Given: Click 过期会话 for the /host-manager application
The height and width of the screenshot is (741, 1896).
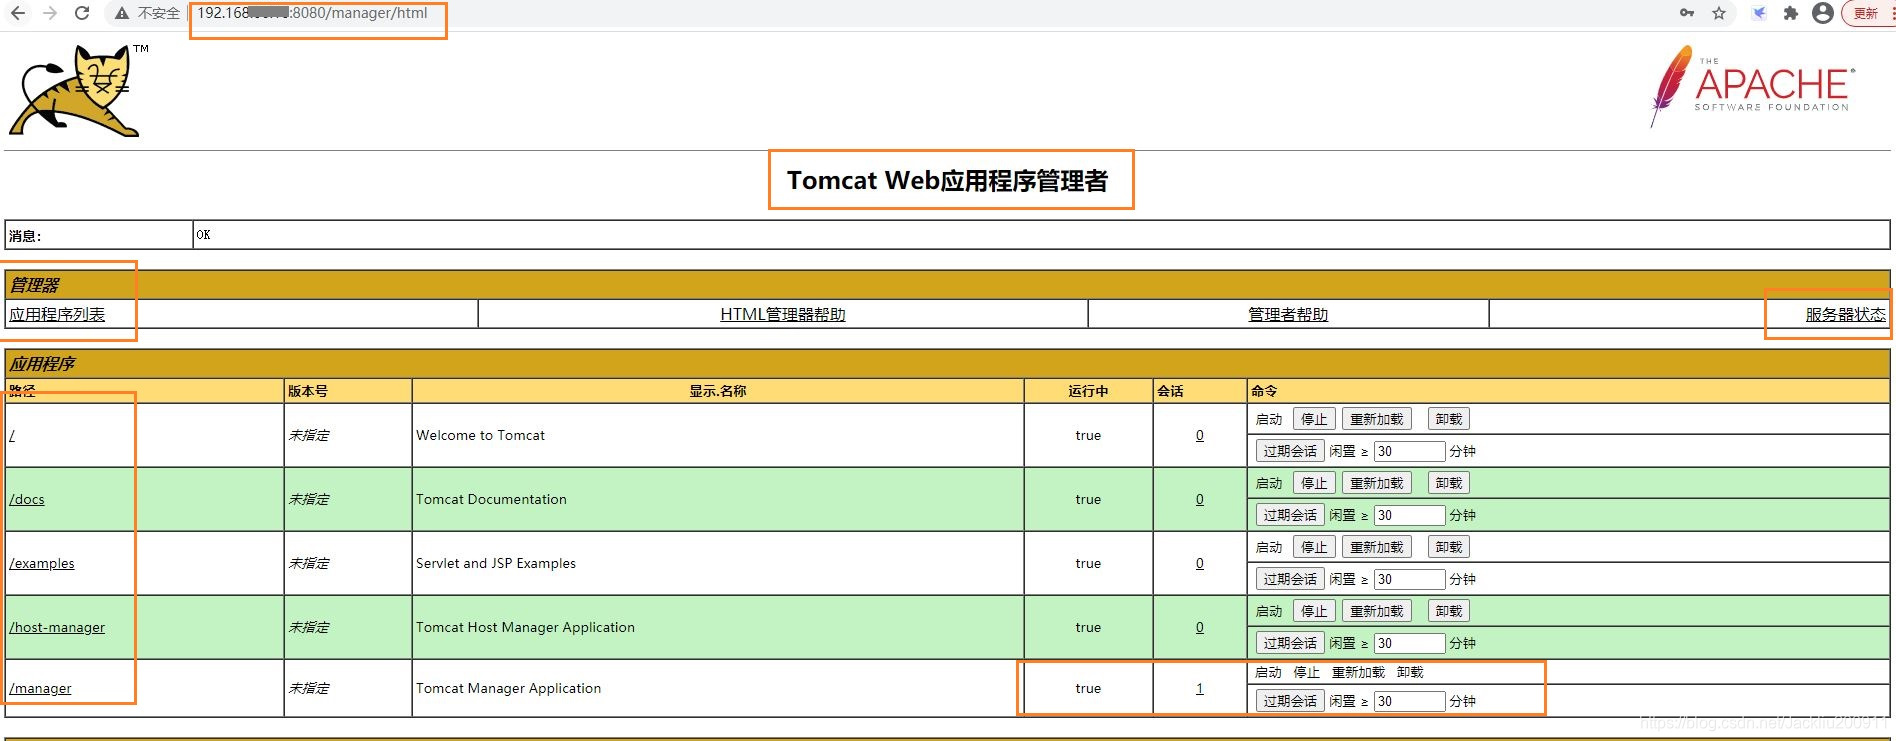Looking at the screenshot, I should pos(1290,643).
